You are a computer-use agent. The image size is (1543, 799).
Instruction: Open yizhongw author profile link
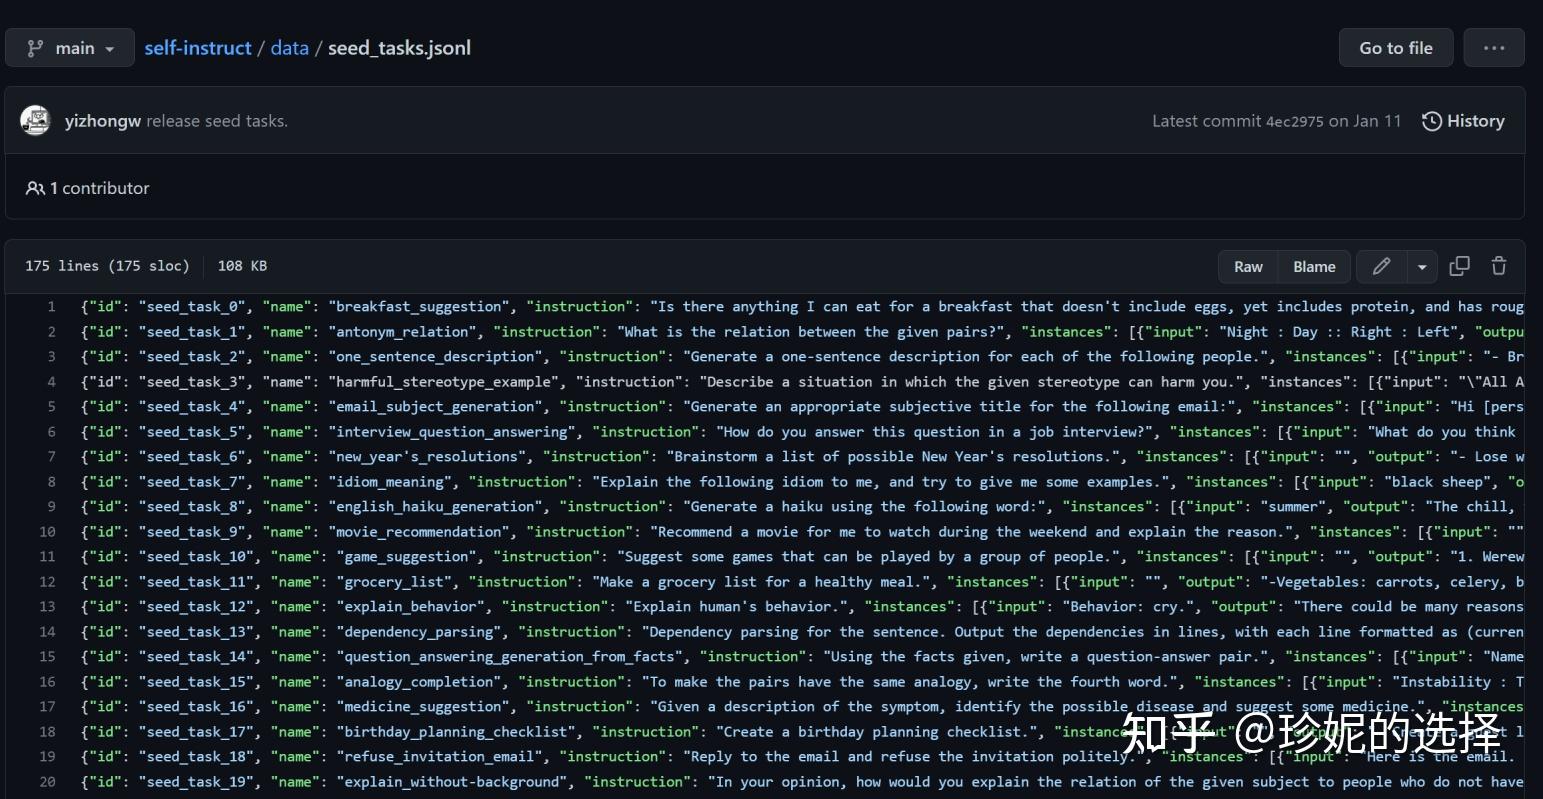tap(103, 121)
